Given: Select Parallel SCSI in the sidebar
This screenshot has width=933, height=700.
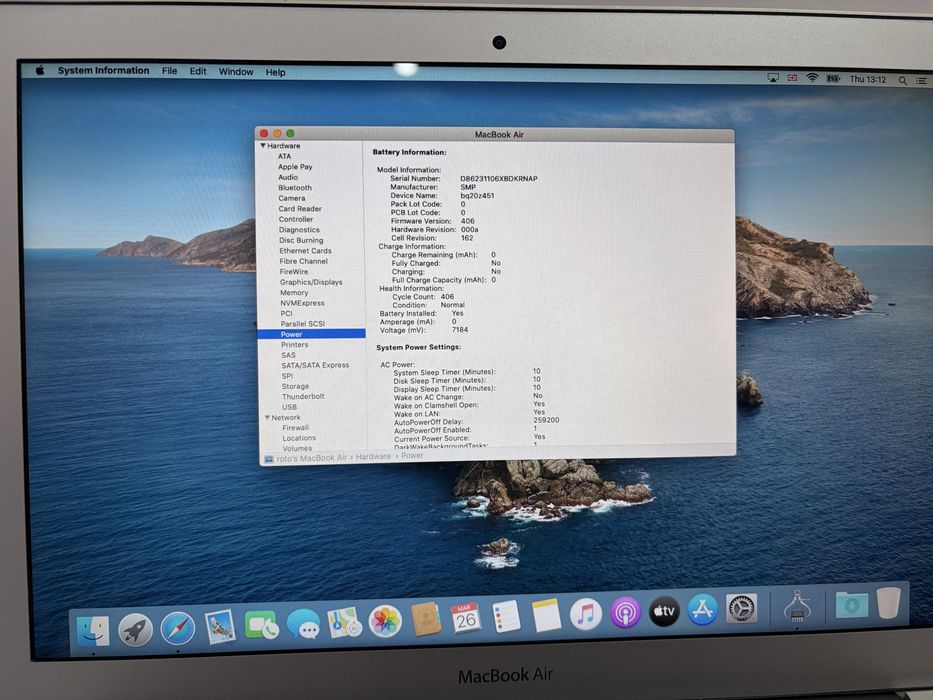Looking at the screenshot, I should coord(303,324).
